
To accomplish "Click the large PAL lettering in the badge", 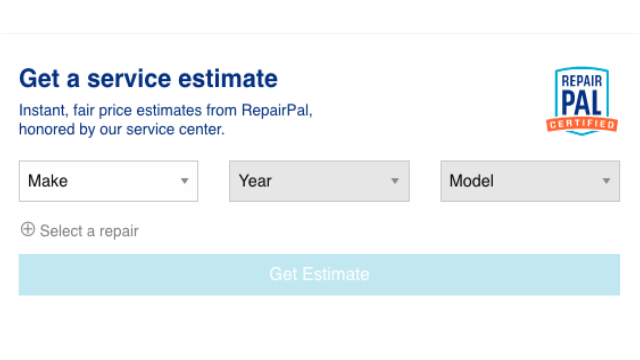I will click(582, 102).
